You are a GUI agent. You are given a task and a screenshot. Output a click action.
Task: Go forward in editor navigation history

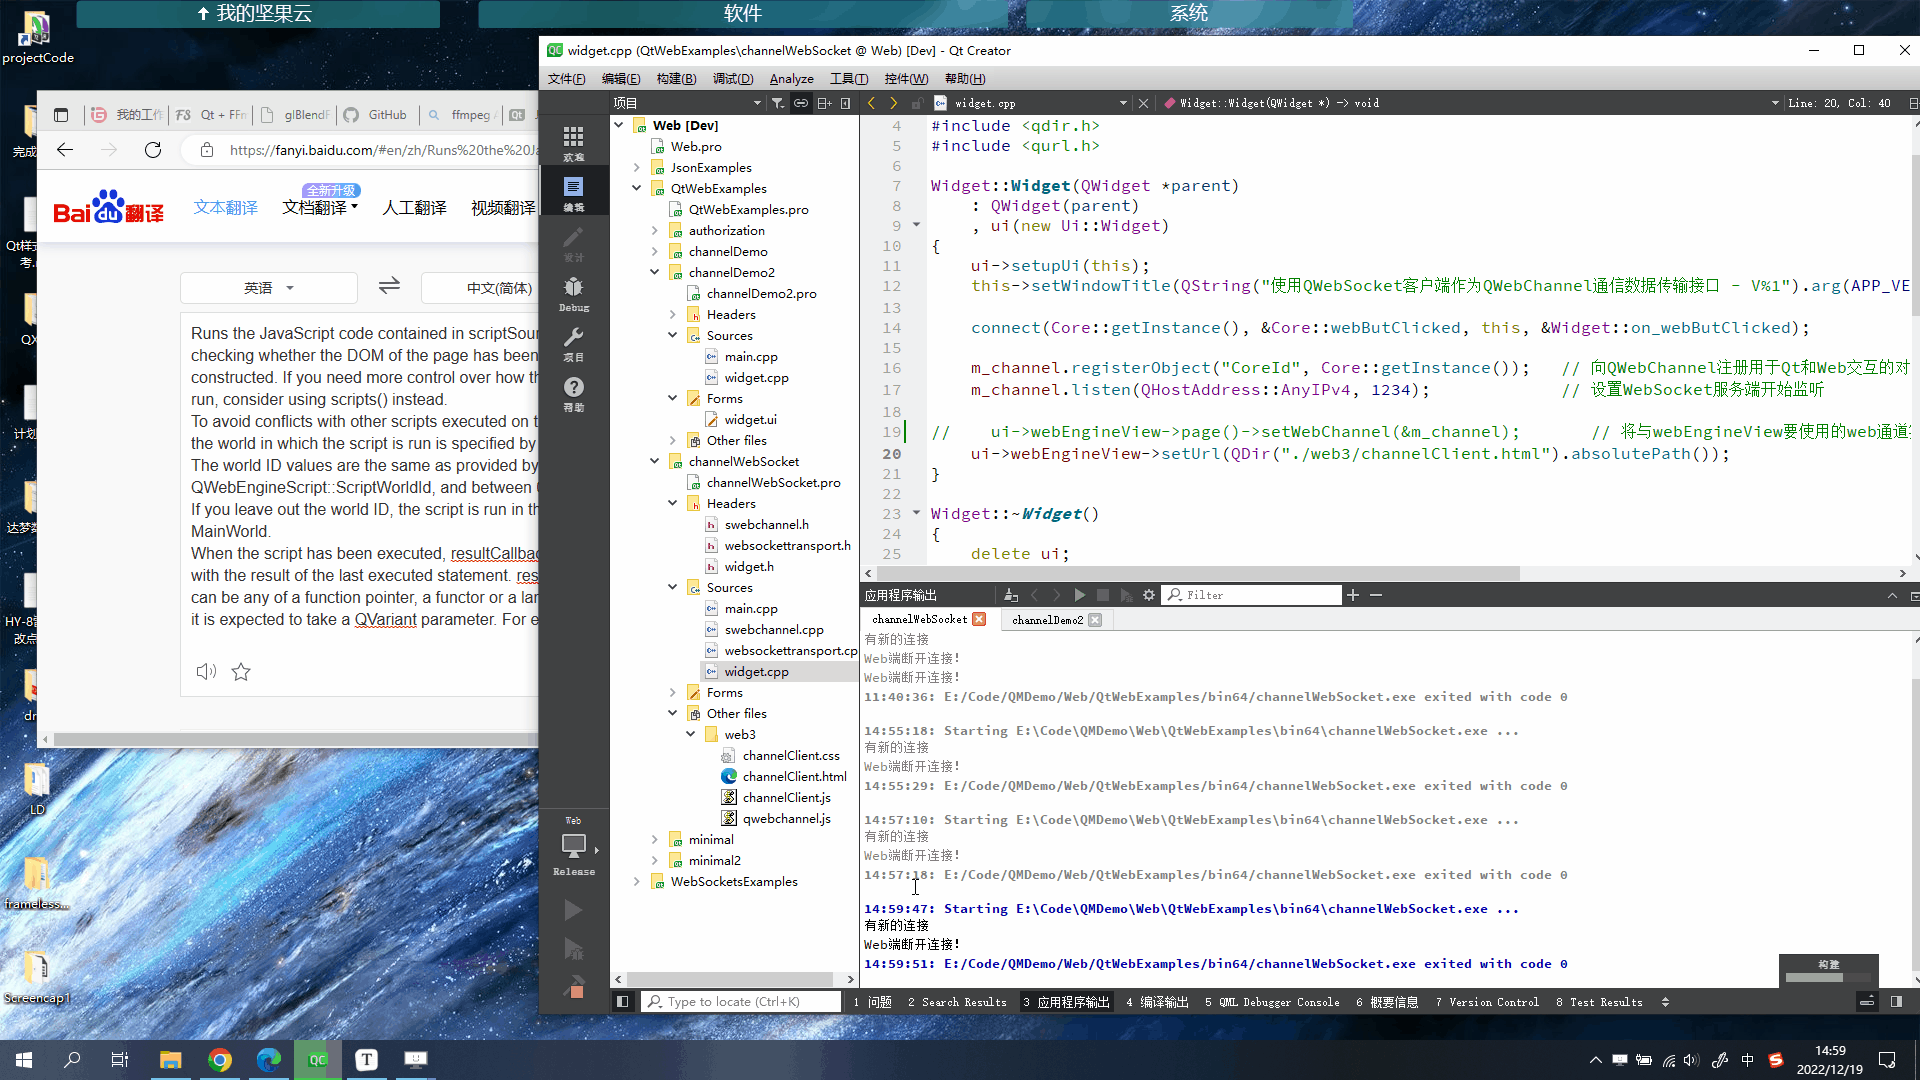(893, 103)
